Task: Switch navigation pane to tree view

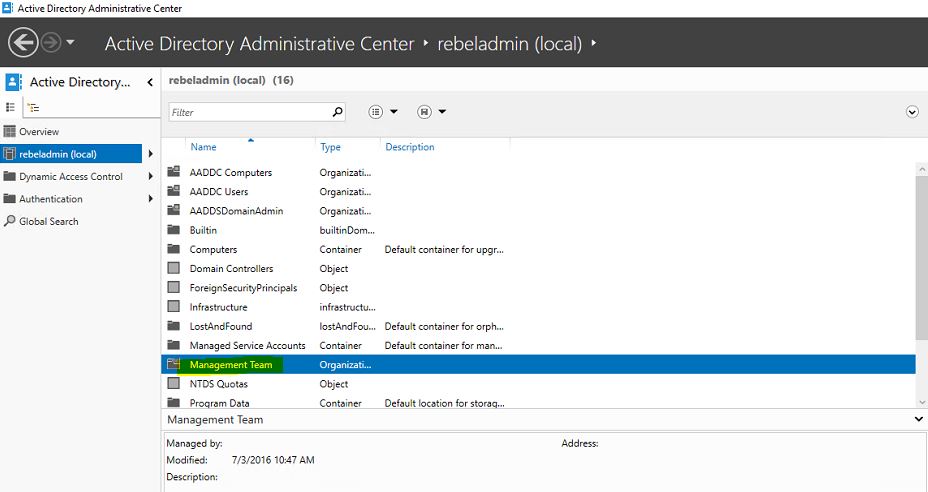Action: pos(34,107)
